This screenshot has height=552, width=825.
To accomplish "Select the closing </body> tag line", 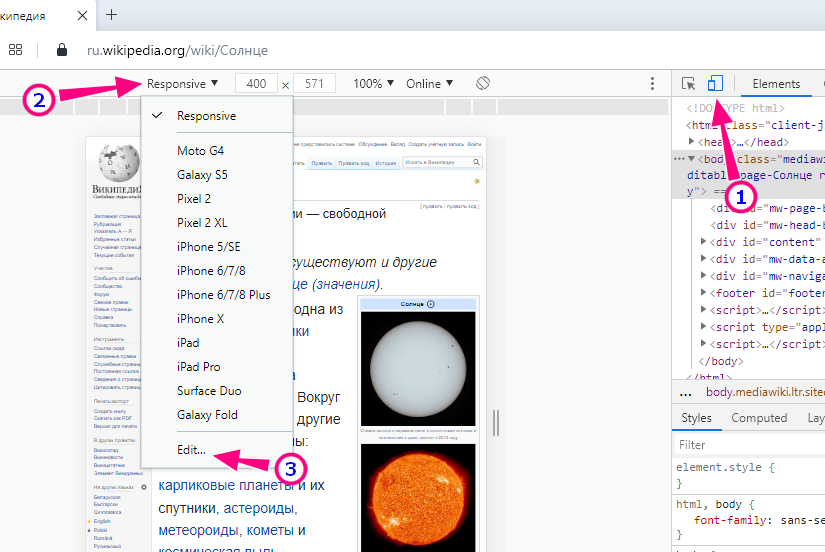I will [720, 361].
